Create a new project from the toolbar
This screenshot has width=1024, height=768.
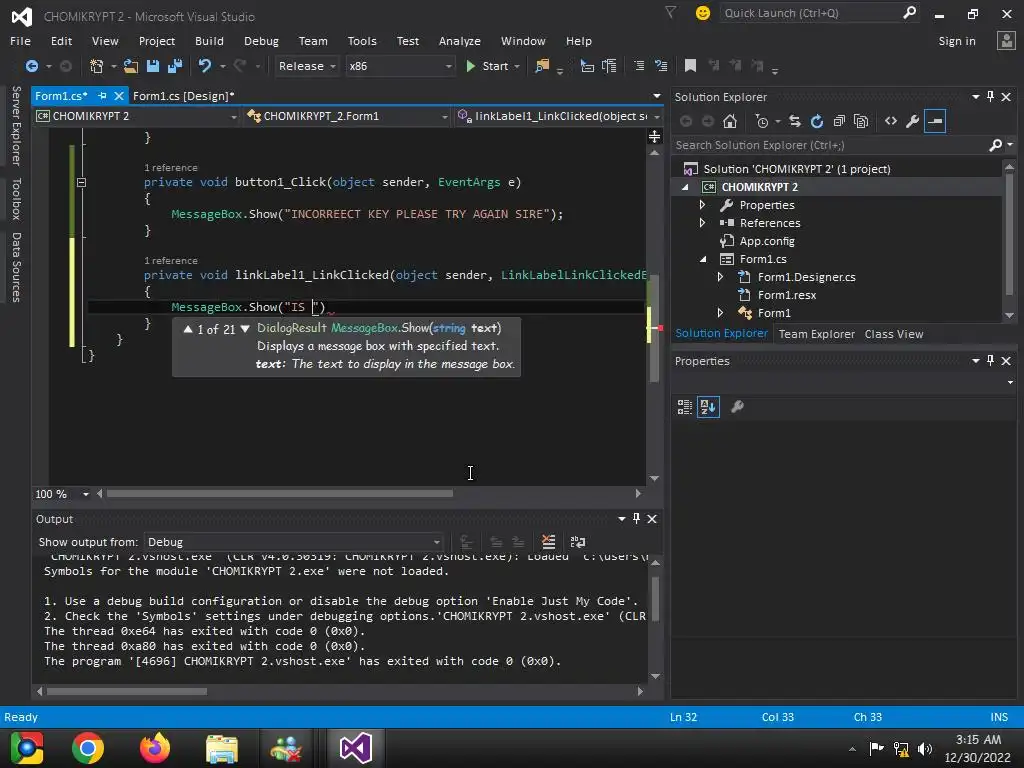click(x=96, y=66)
